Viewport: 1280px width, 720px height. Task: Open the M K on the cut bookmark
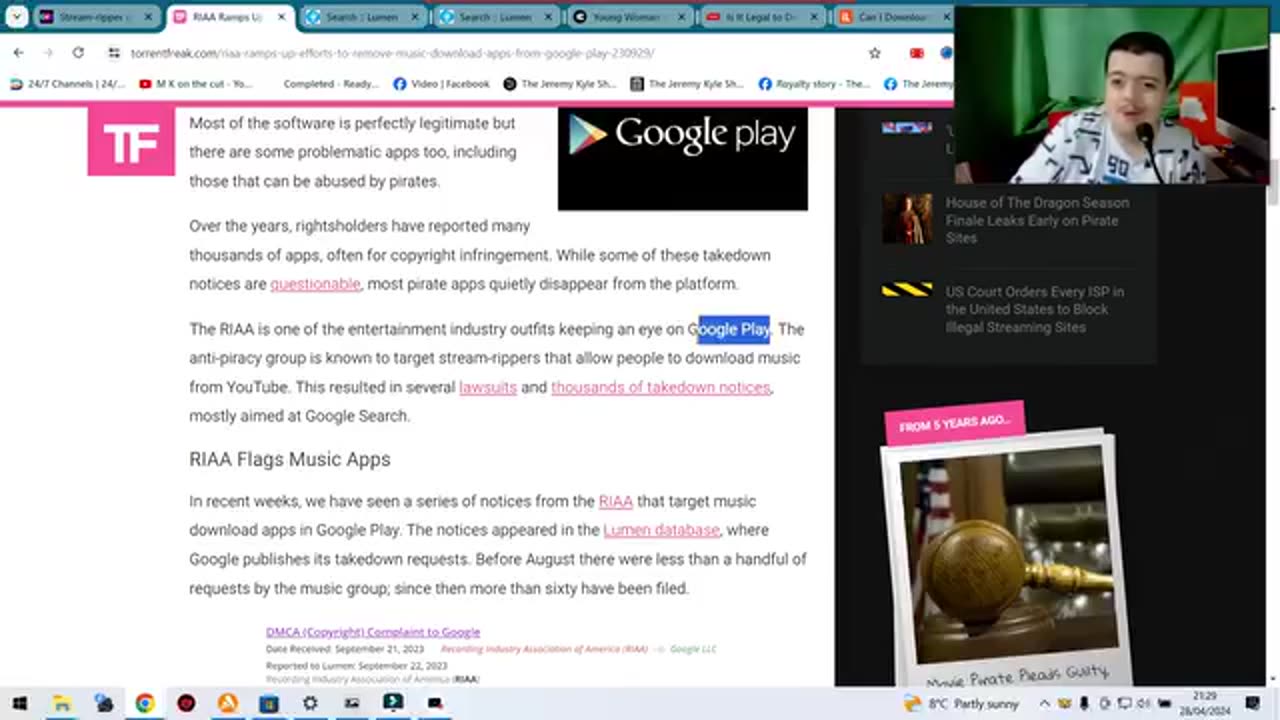[x=196, y=84]
